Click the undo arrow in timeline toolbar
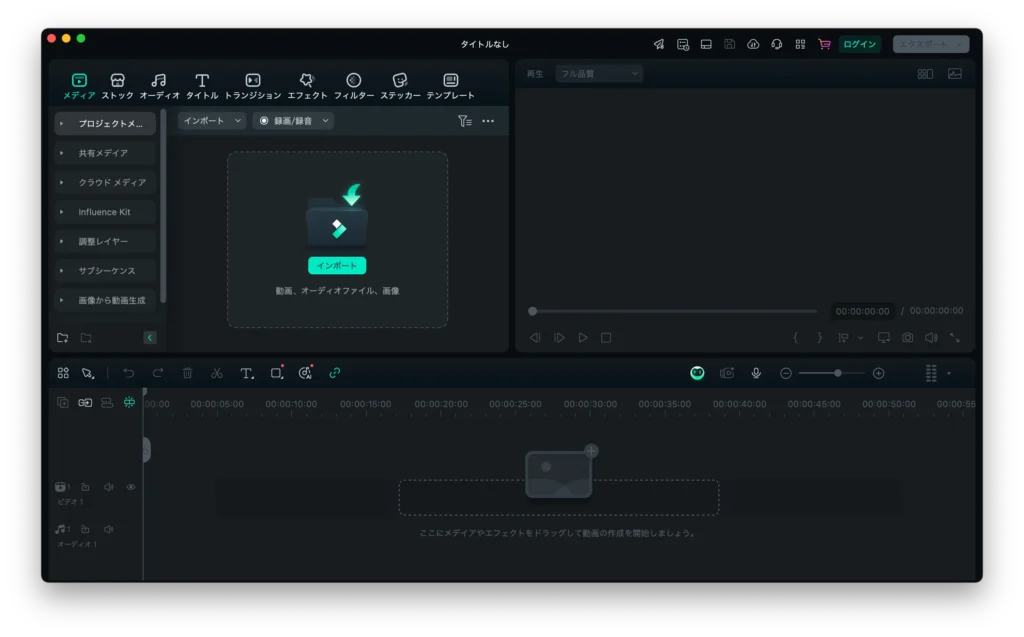1024x637 pixels. pyautogui.click(x=128, y=373)
